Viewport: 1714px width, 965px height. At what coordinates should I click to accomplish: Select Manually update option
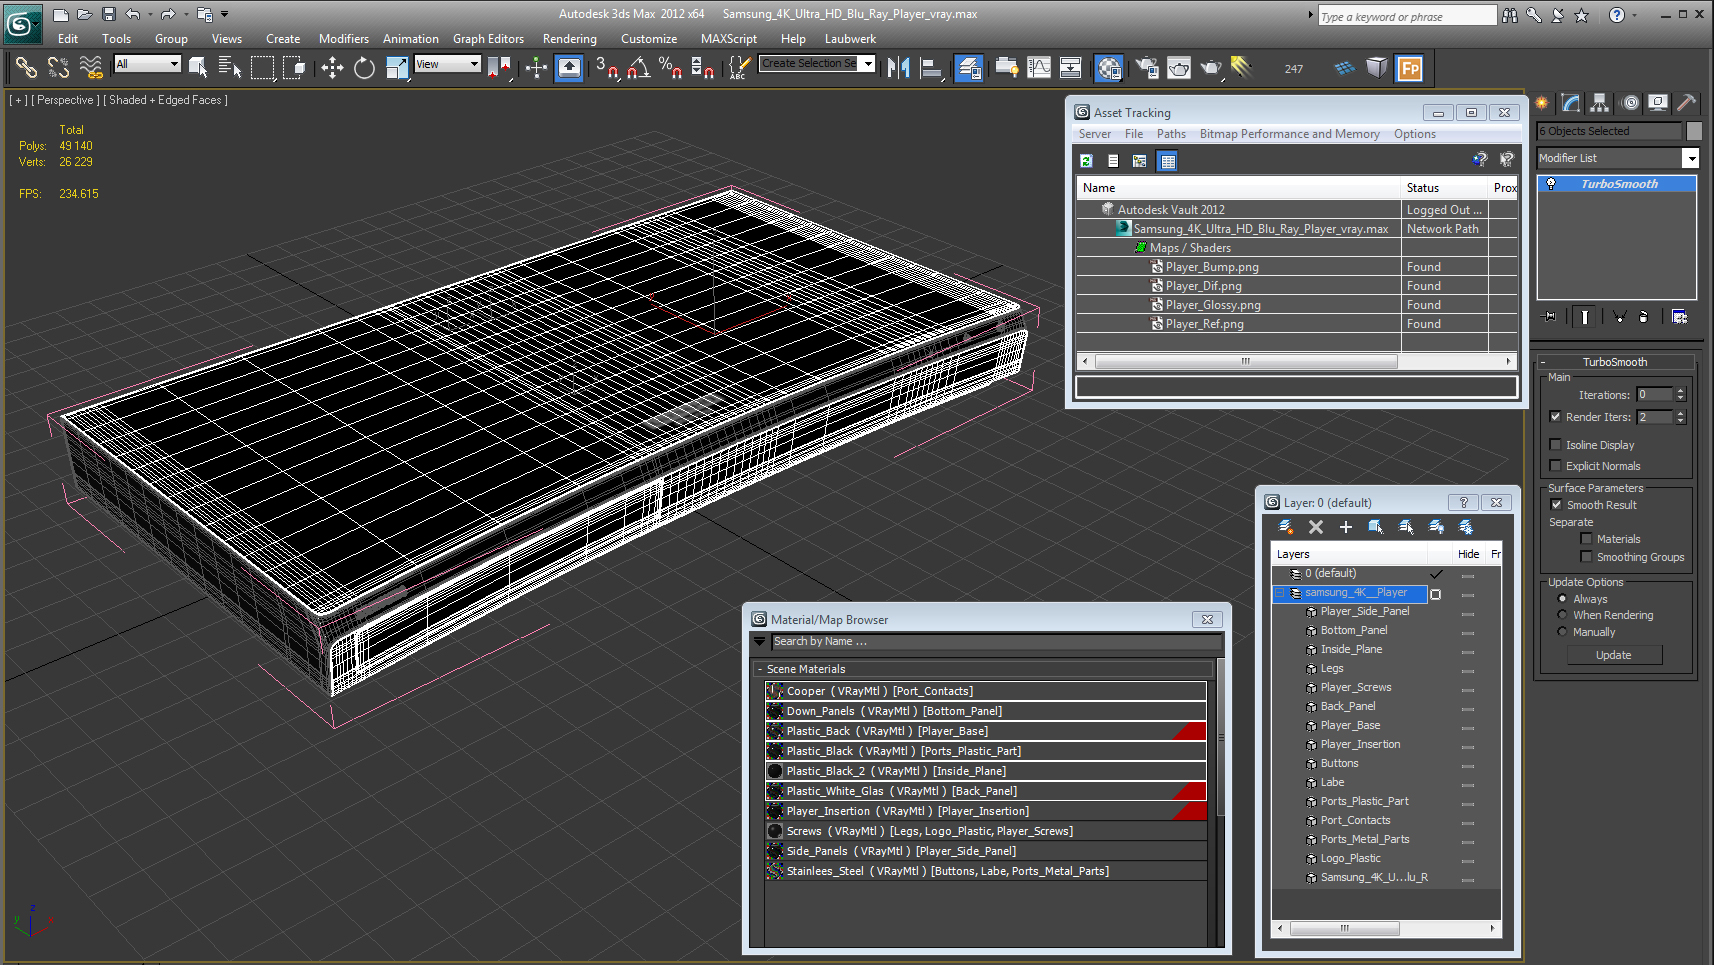coord(1562,632)
